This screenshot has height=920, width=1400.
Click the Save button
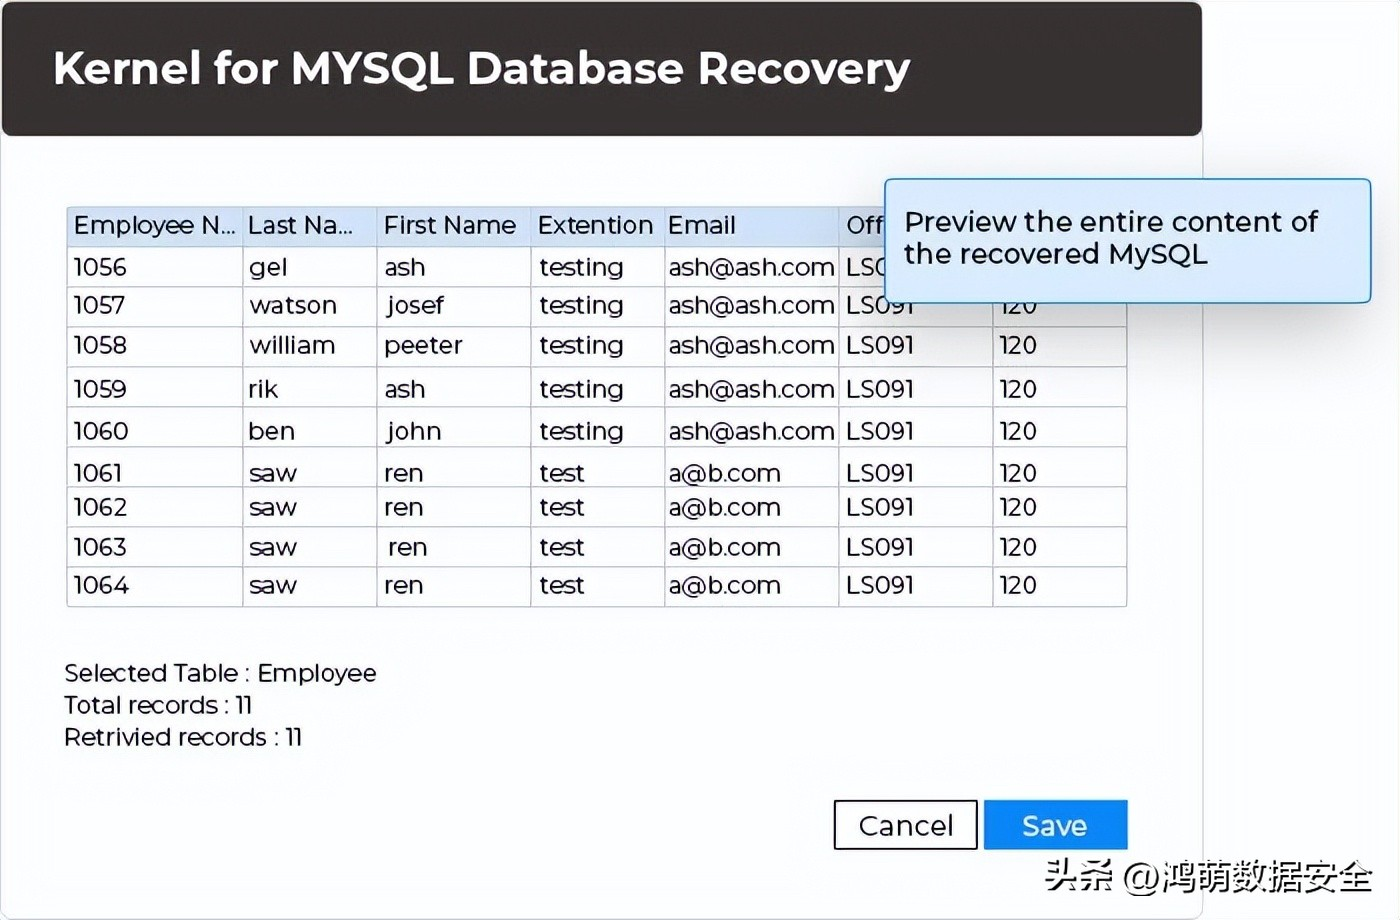[1055, 825]
